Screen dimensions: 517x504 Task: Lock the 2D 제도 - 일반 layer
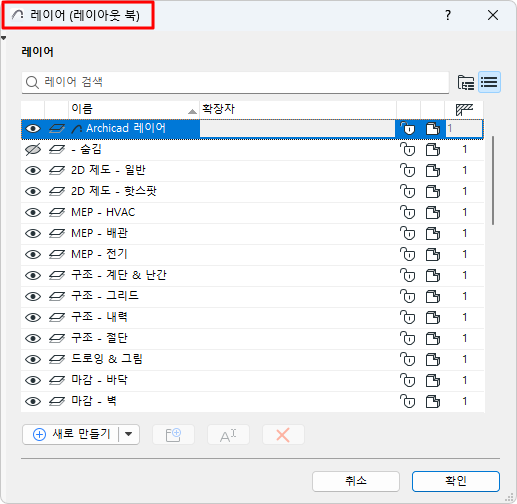pos(407,171)
